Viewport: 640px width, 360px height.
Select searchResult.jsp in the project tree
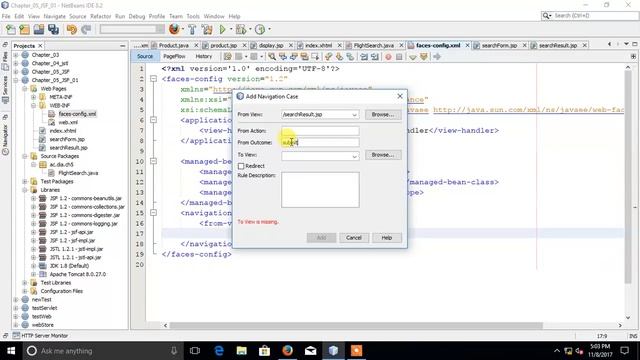68,148
